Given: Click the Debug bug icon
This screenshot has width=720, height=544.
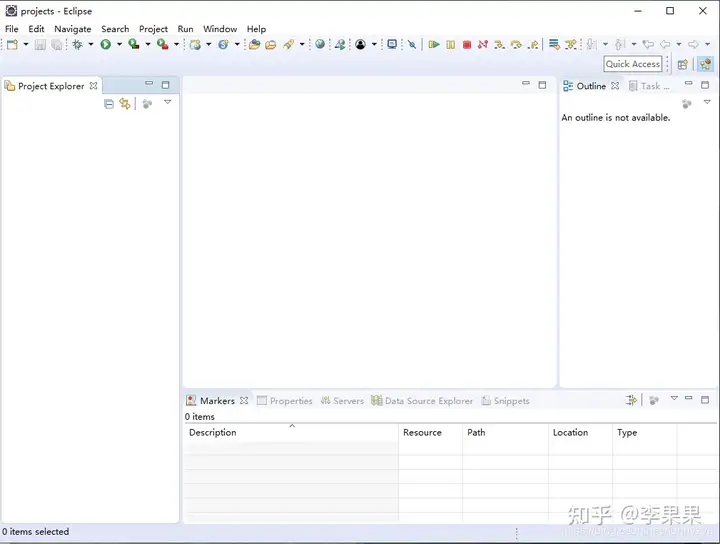Looking at the screenshot, I should tap(78, 45).
